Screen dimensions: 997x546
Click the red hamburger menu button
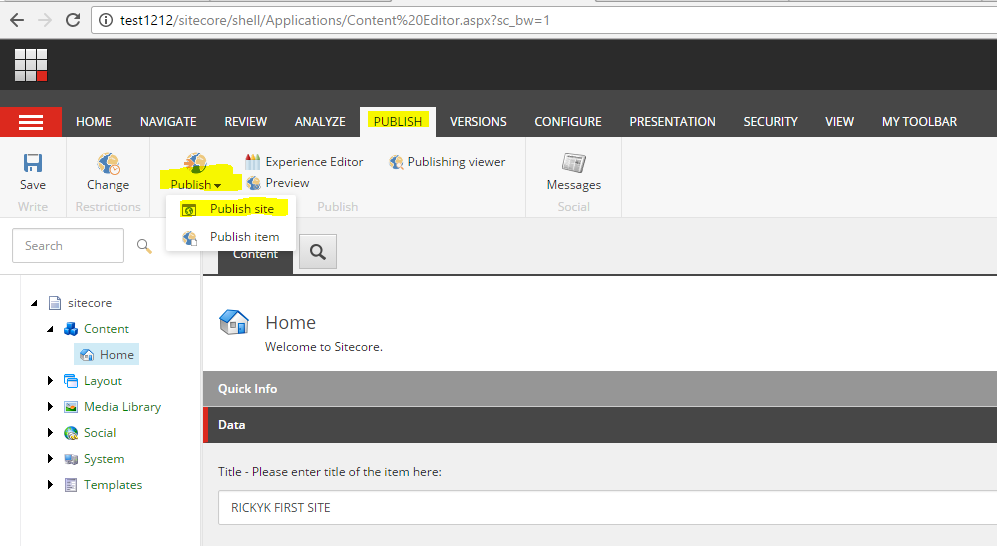31,122
